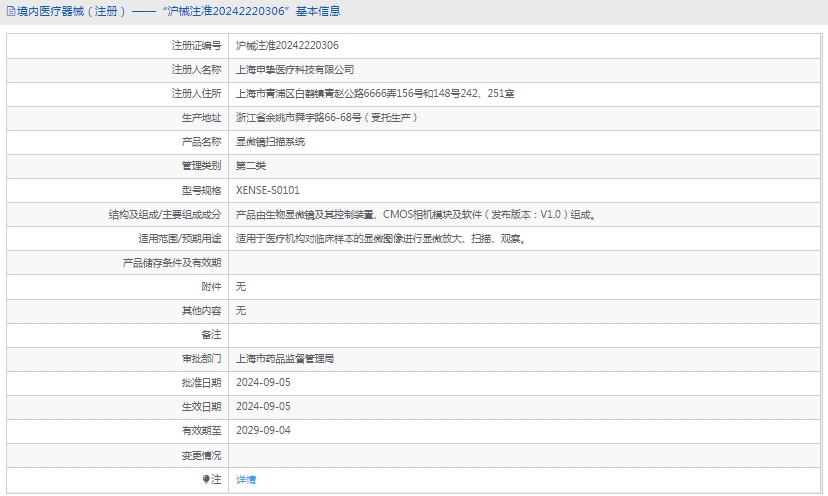
Task: Click the 变更情况 row label
Action: pos(201,455)
